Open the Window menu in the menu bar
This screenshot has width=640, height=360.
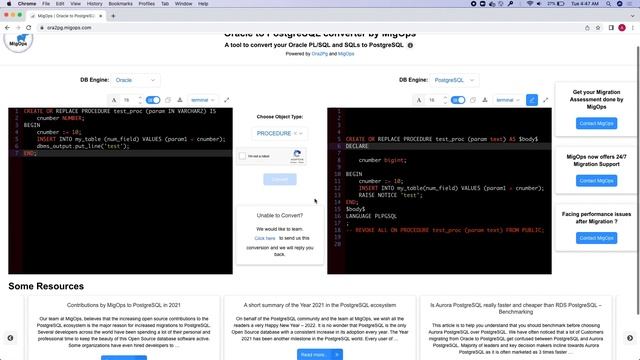point(183,4)
